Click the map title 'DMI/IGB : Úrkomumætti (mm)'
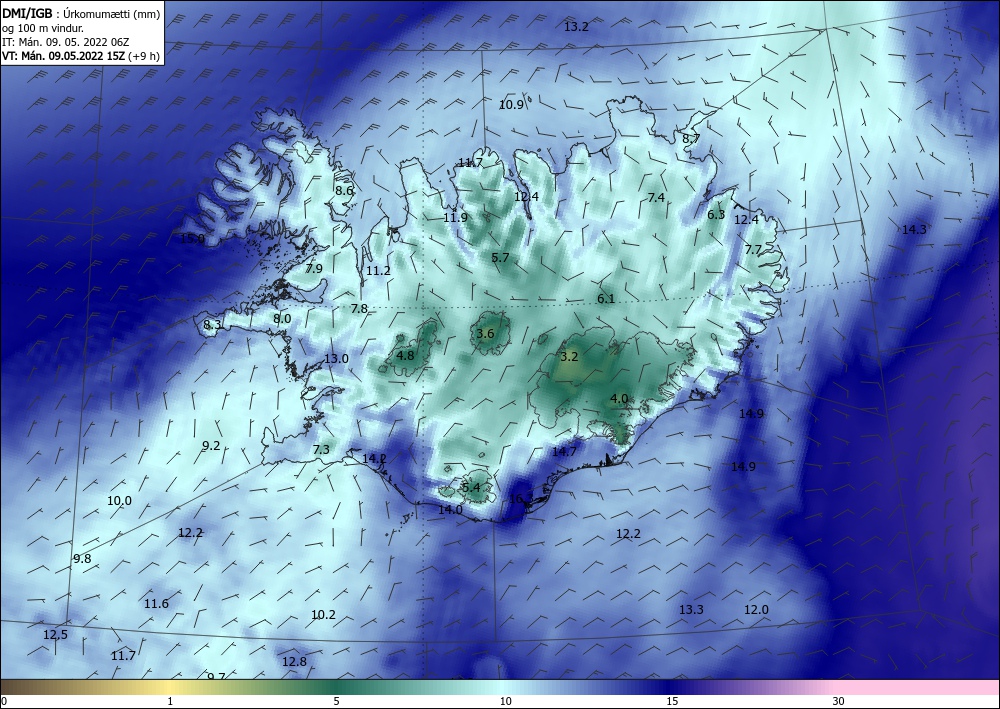The height and width of the screenshot is (709, 1000). pos(81,14)
